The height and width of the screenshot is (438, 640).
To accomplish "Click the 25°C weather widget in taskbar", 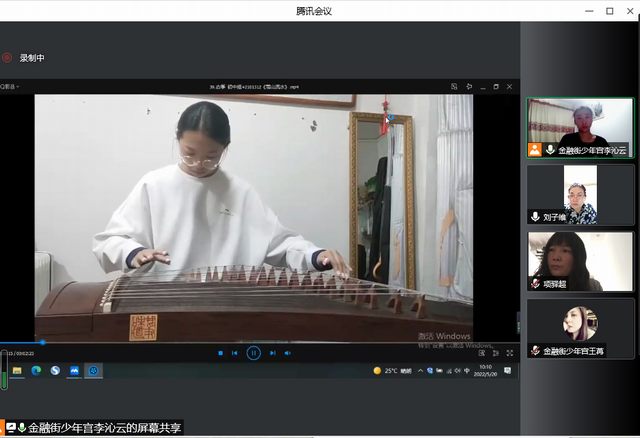I will tap(393, 371).
